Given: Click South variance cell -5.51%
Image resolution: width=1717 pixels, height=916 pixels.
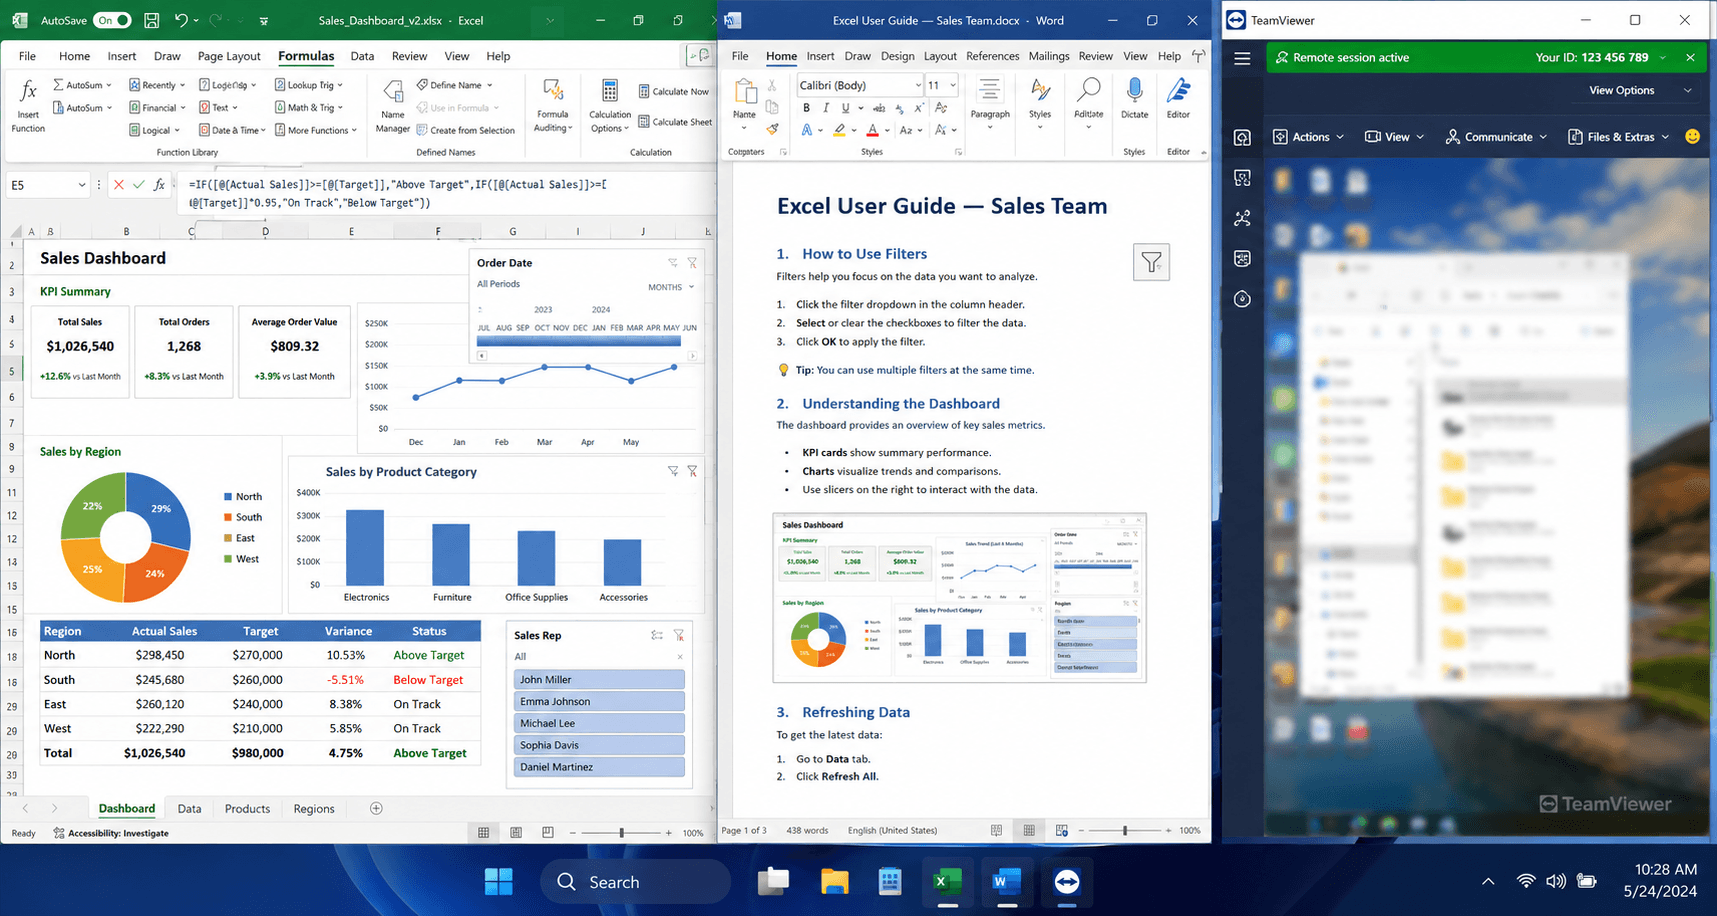Looking at the screenshot, I should pos(345,680).
